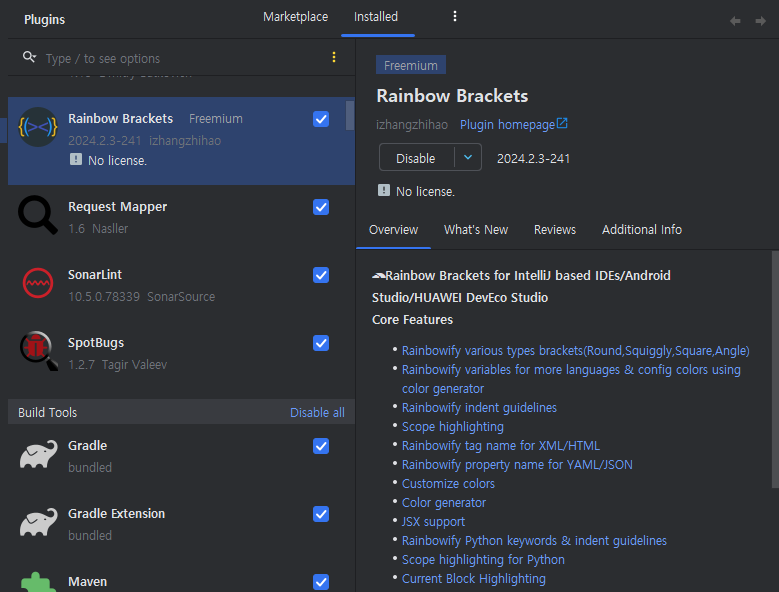Click warning icon in the details pane
This screenshot has width=779, height=592.
coord(384,190)
